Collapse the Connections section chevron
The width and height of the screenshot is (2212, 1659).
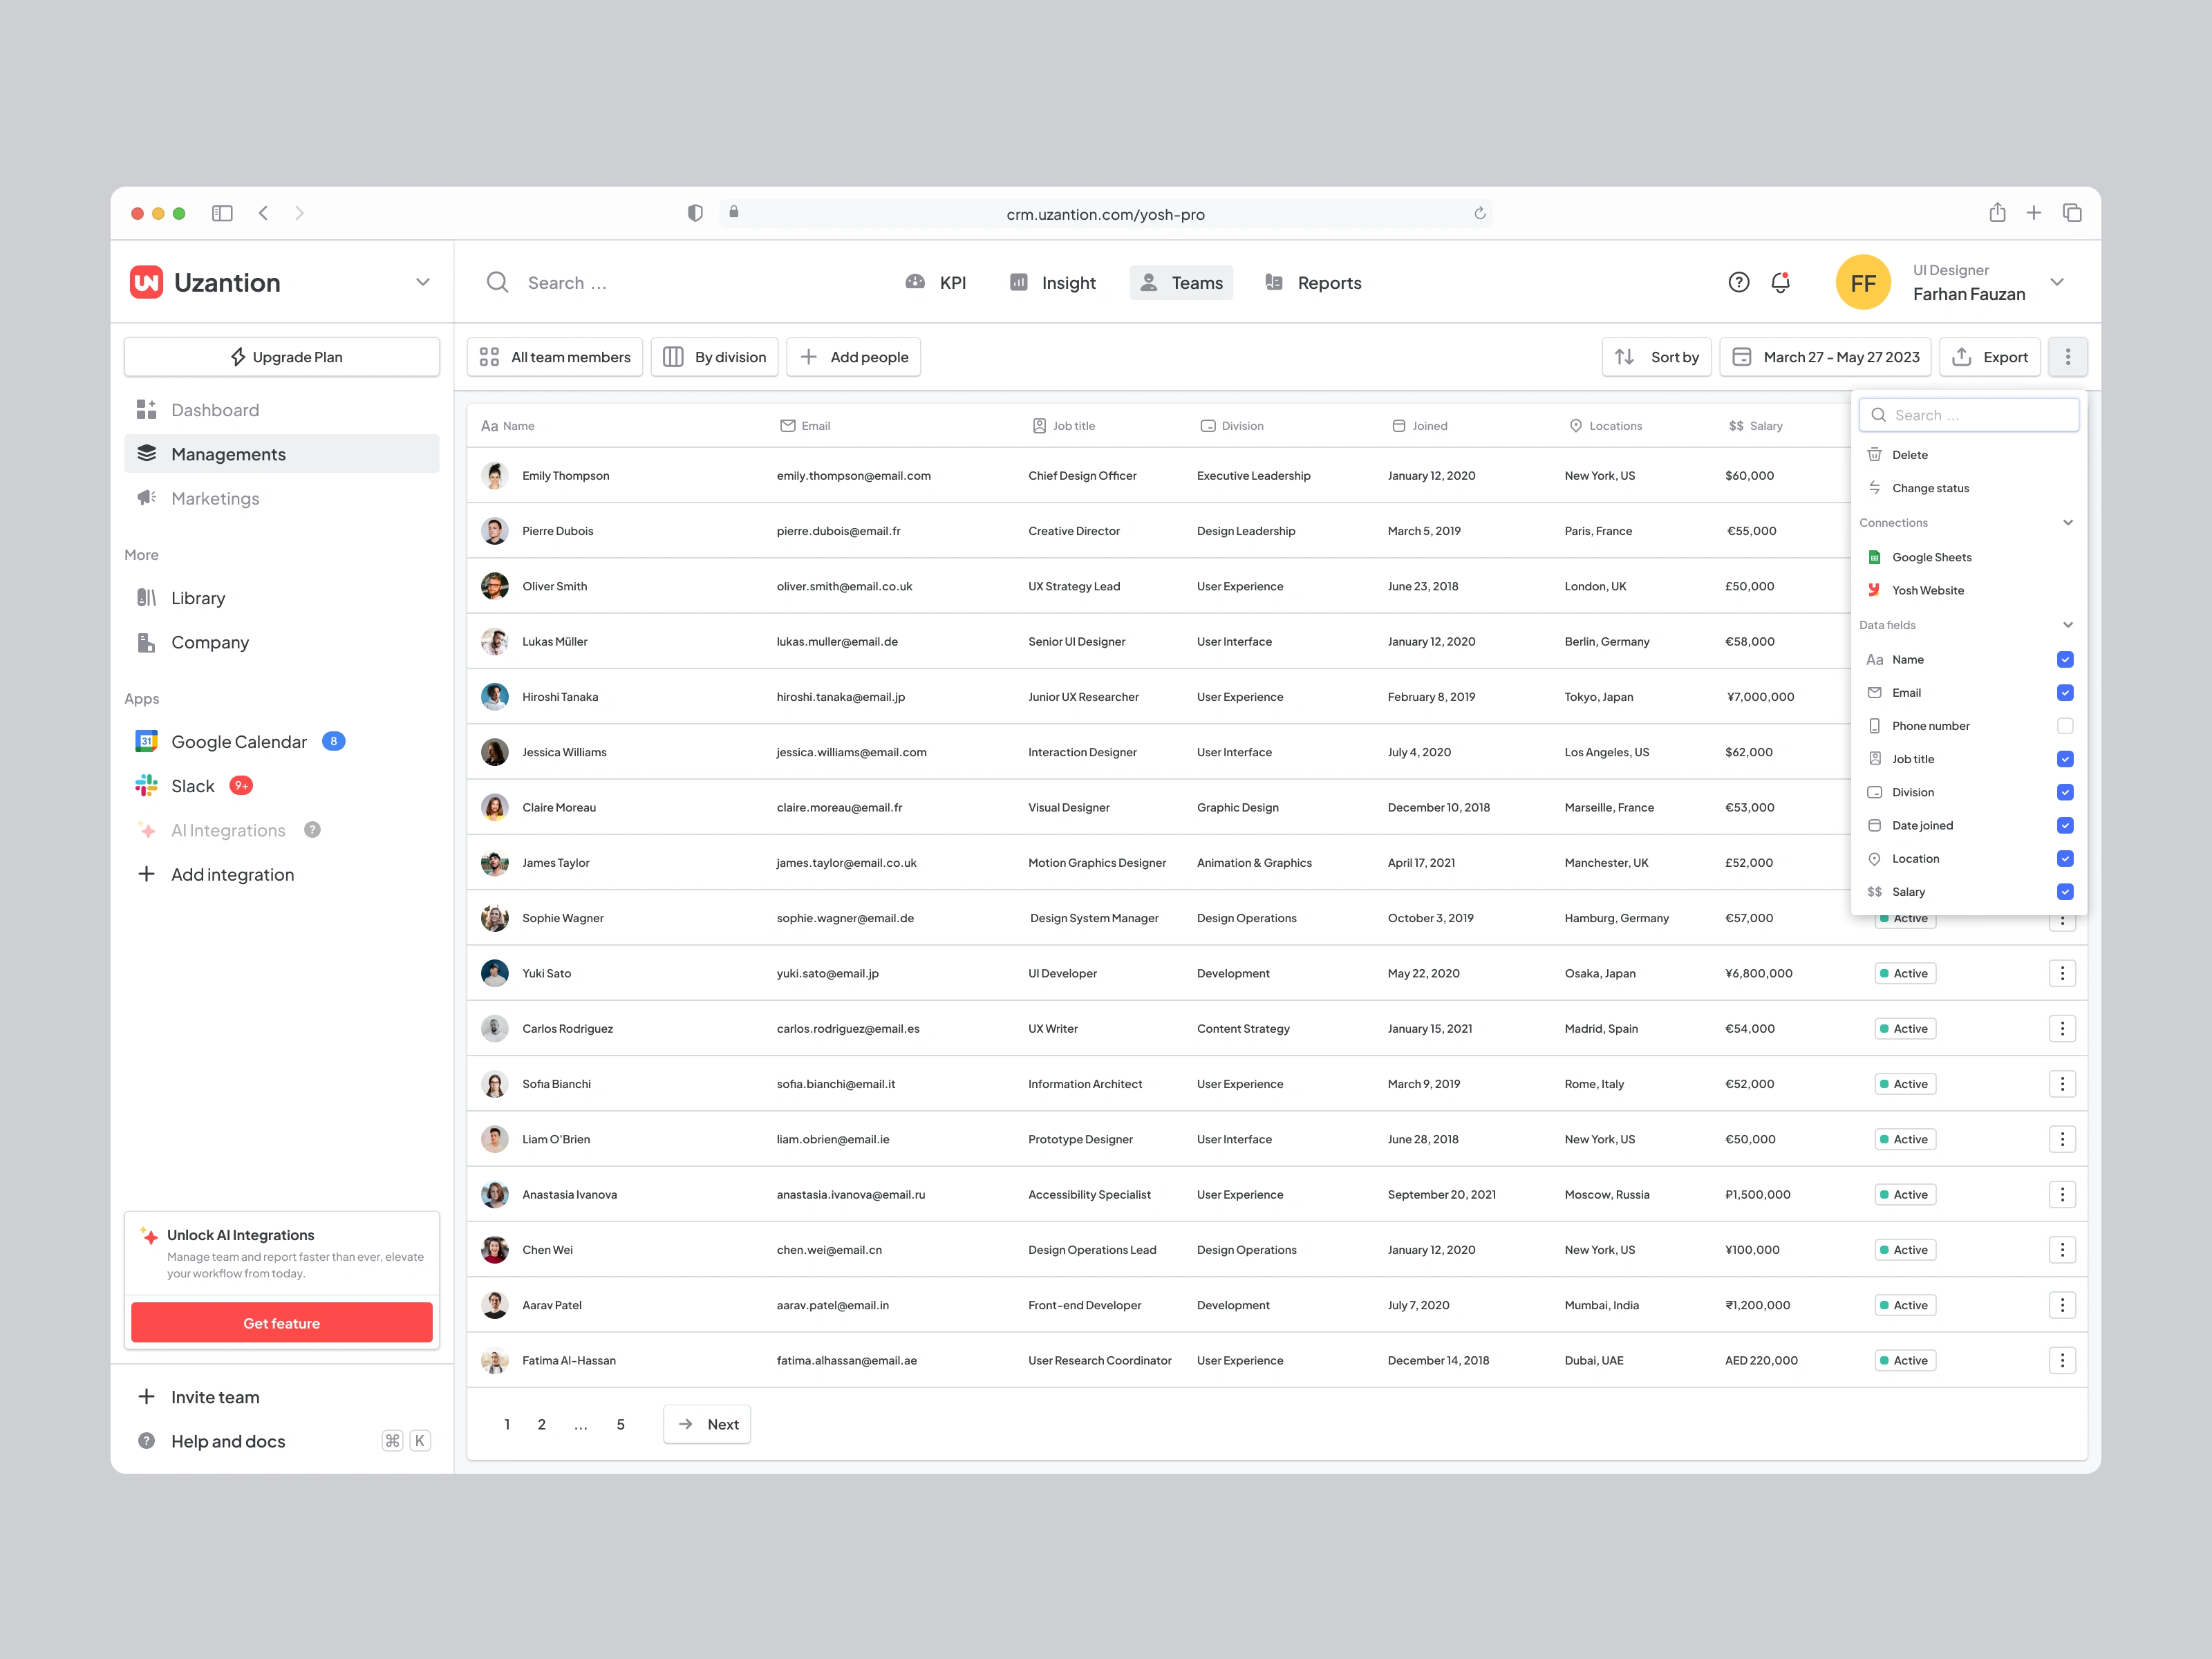2067,523
